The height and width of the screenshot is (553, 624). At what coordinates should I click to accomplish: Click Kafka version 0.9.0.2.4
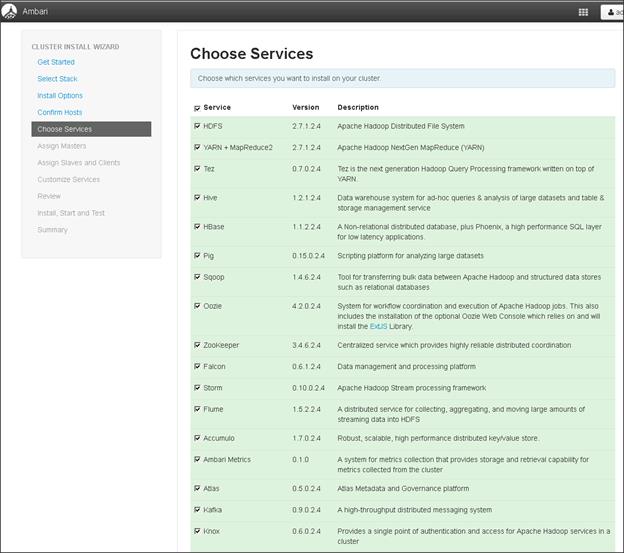point(306,510)
